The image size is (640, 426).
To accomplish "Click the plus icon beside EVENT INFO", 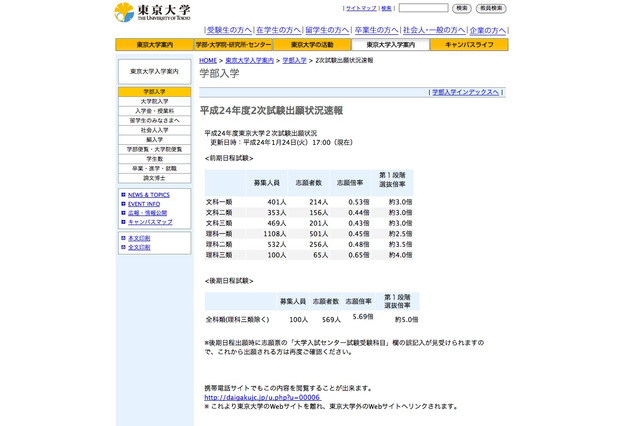I will coord(123,204).
